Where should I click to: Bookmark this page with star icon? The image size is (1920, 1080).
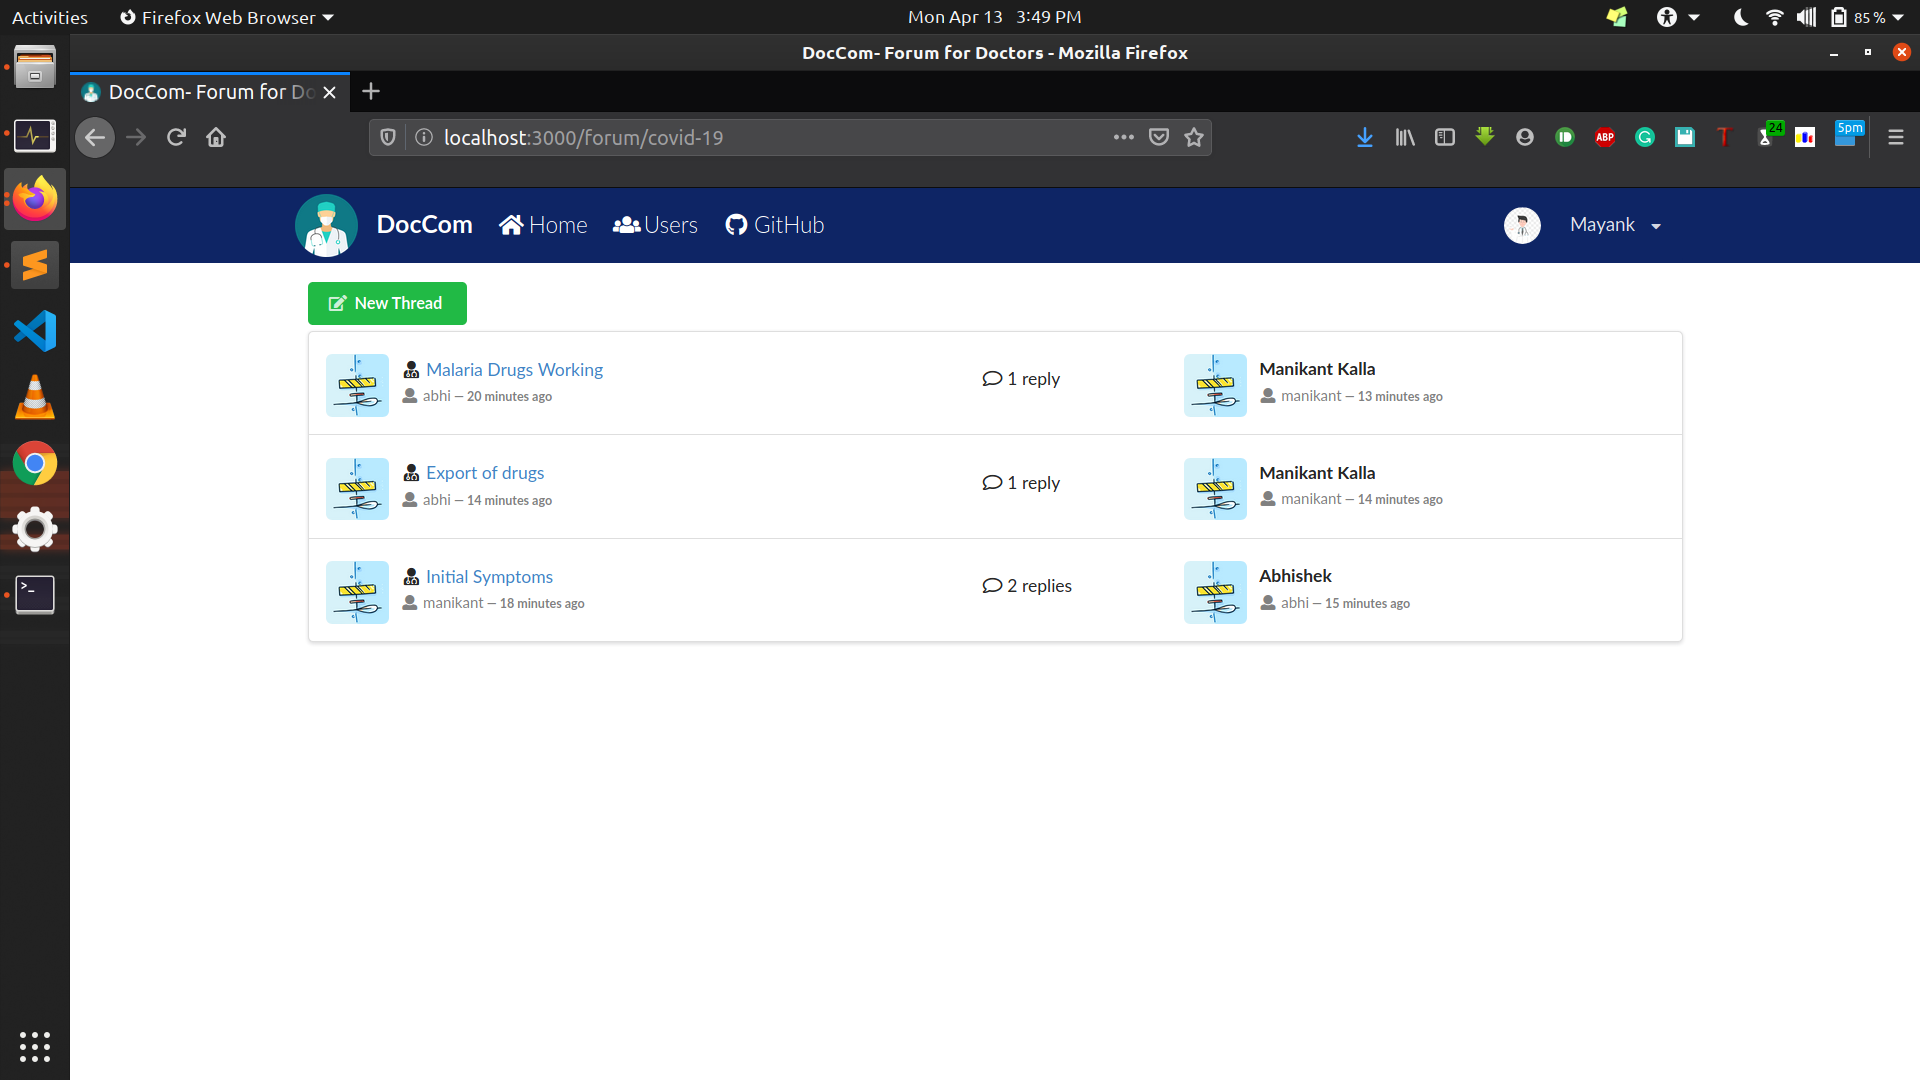coord(1194,138)
